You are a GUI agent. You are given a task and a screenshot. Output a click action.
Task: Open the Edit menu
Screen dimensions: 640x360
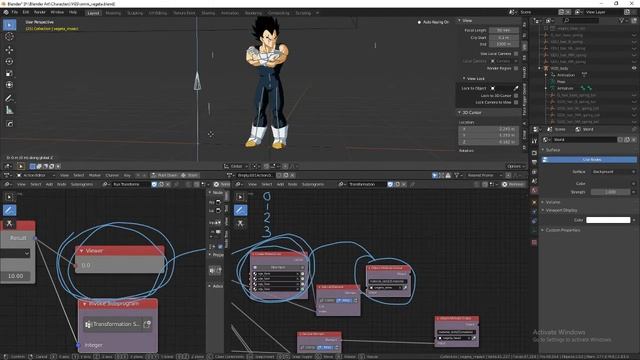26,12
